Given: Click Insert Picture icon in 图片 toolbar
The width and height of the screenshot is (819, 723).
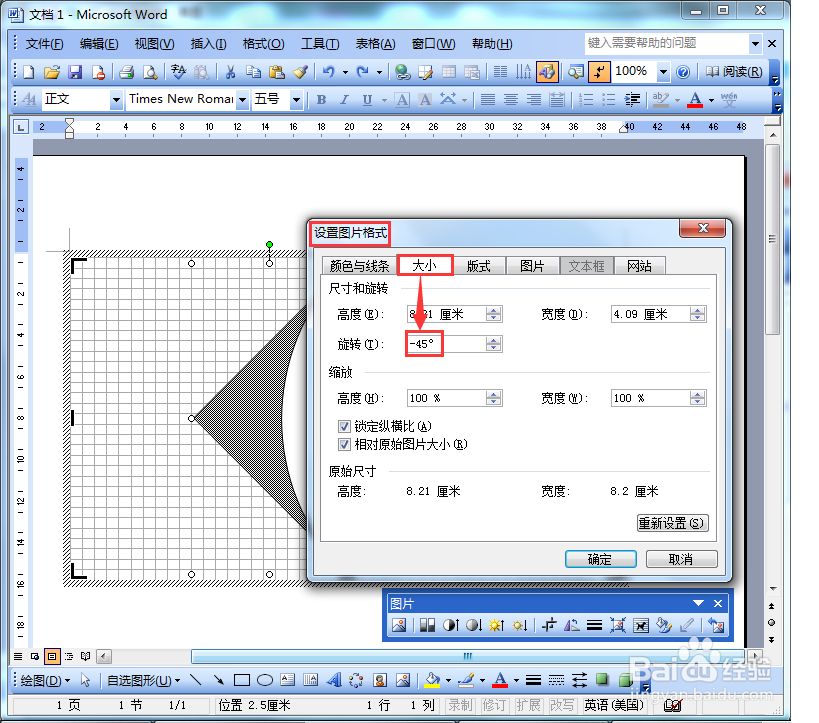Looking at the screenshot, I should tap(399, 625).
